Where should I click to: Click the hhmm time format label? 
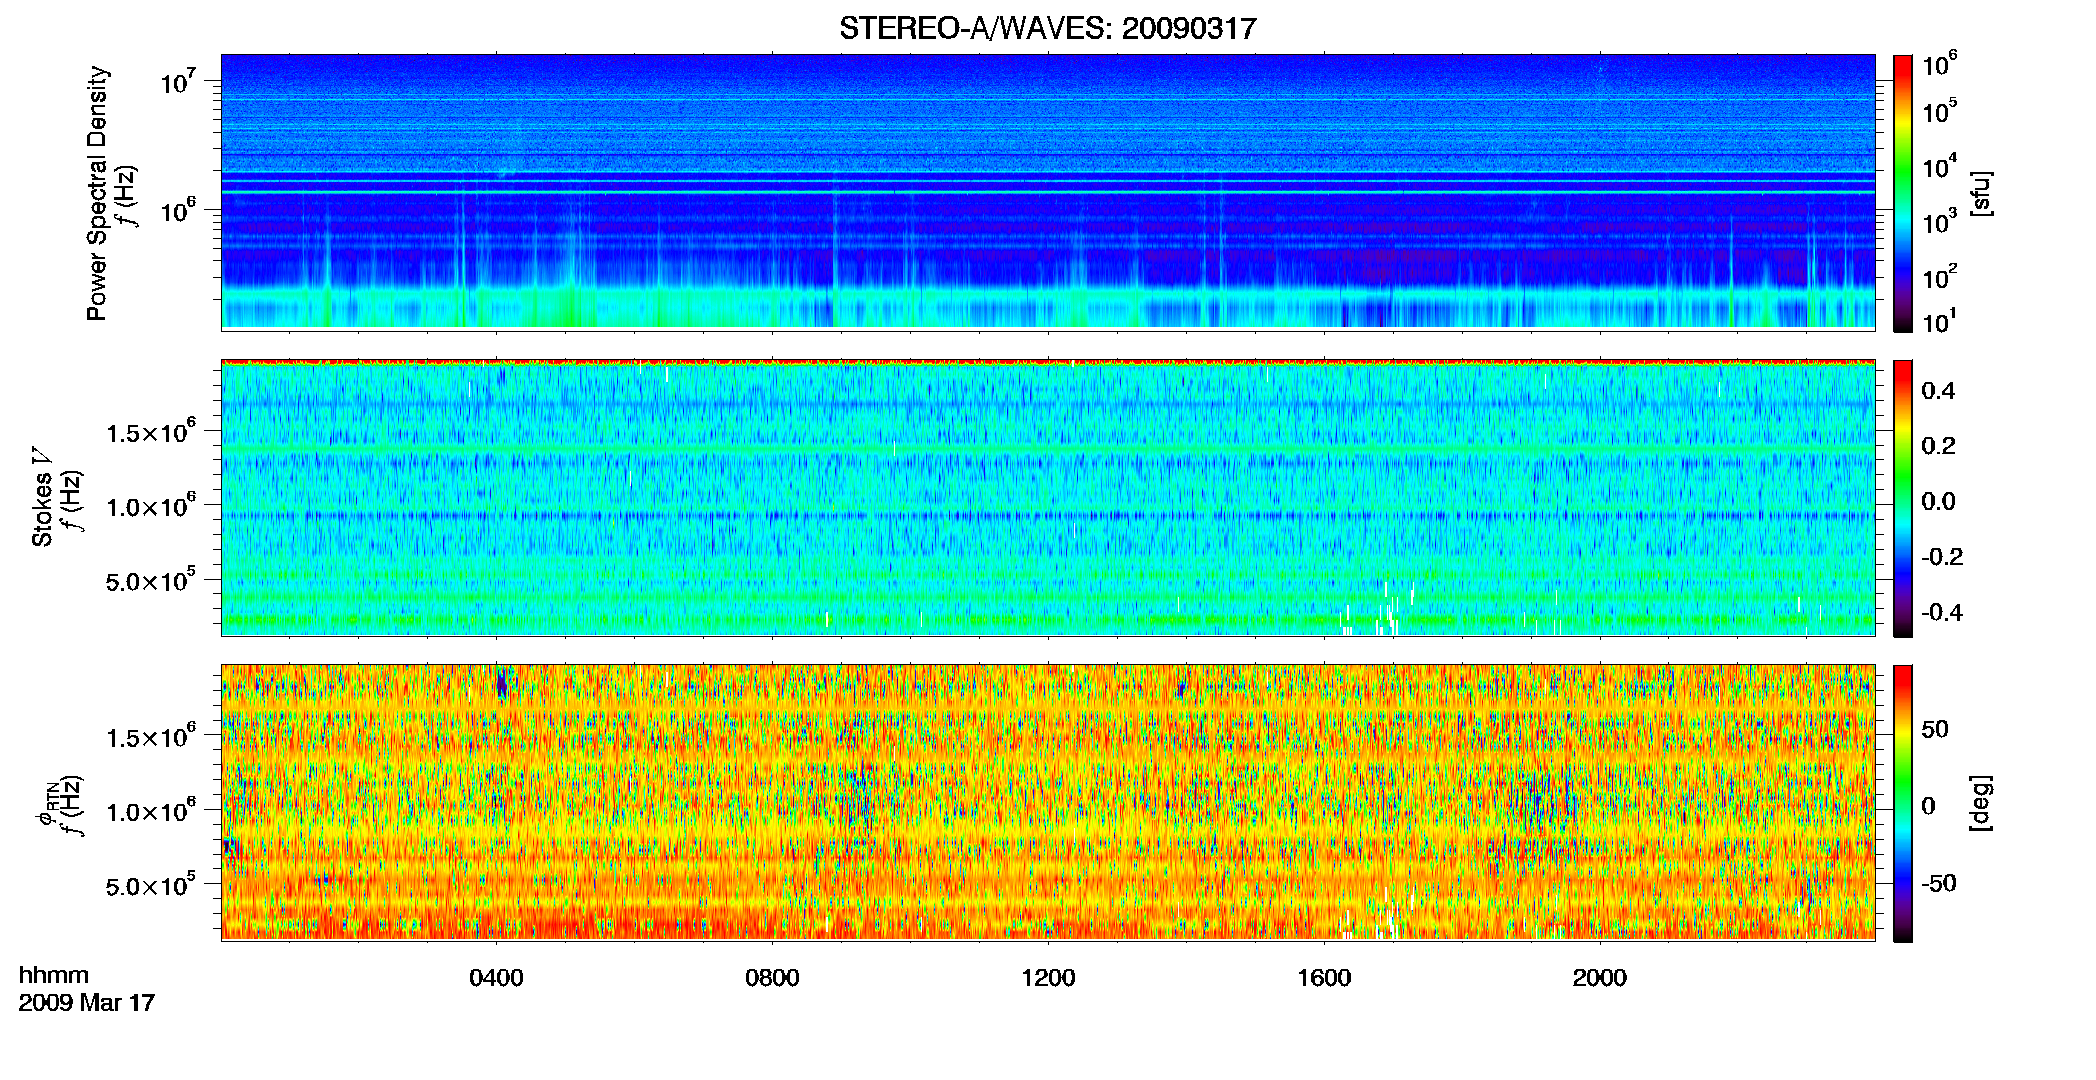pos(54,975)
